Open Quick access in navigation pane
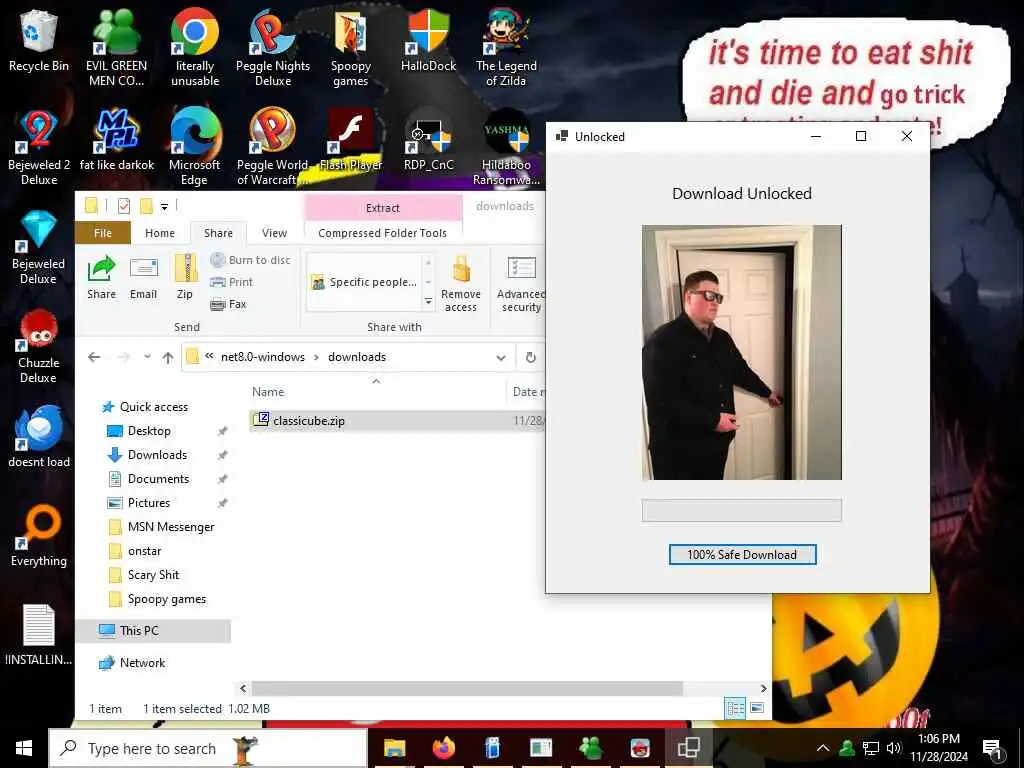1024x768 pixels. (153, 407)
